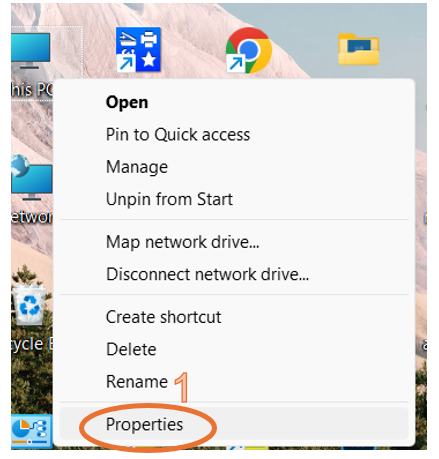The height and width of the screenshot is (459, 439).
Task: Open the Google Chrome desktop shortcut
Action: click(249, 50)
